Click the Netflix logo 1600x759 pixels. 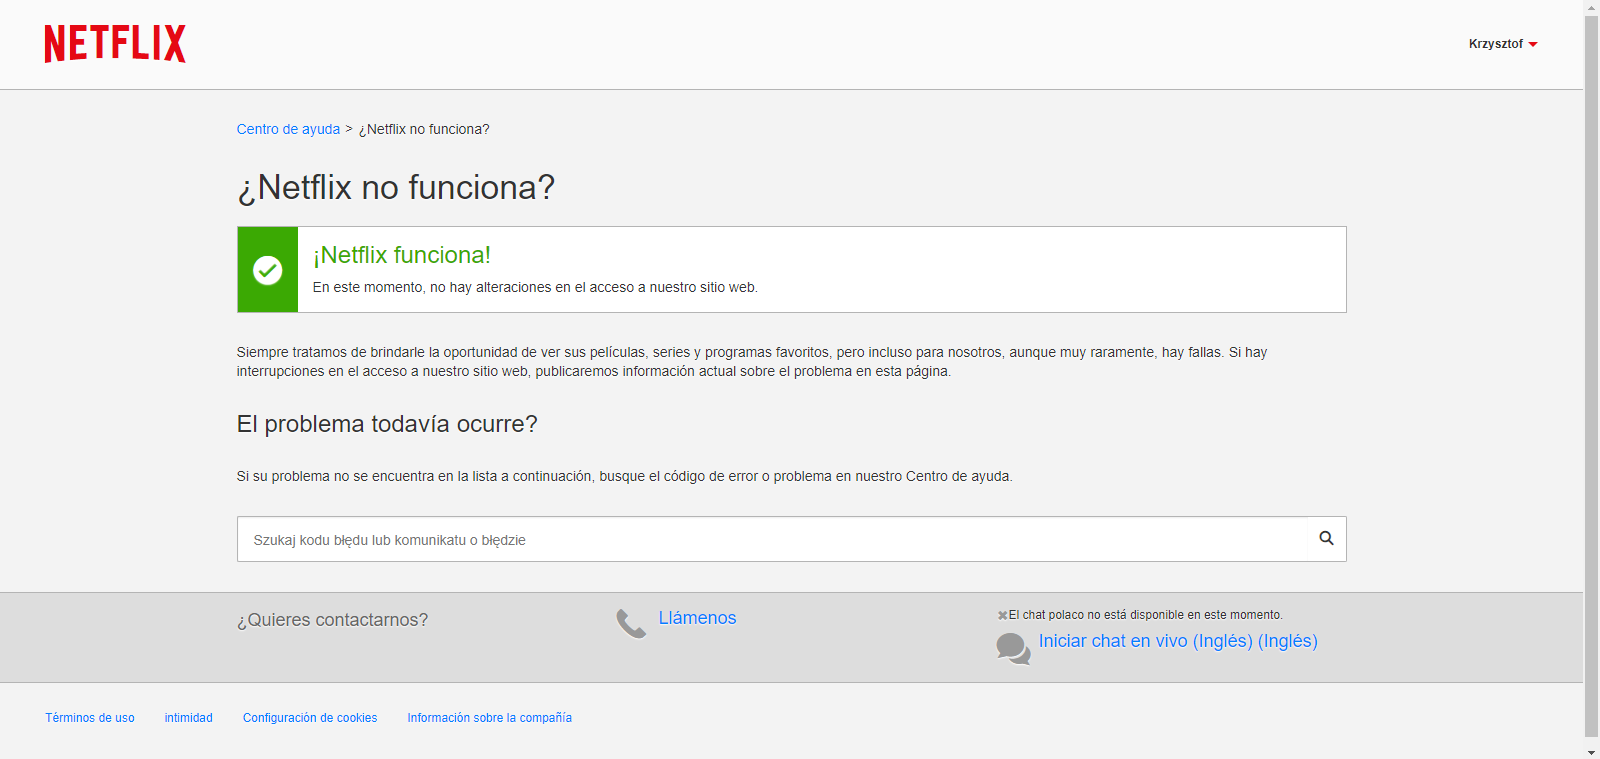(115, 44)
